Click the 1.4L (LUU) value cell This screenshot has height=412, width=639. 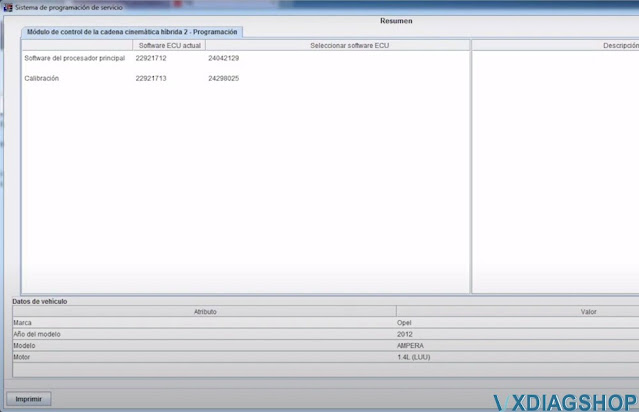[x=518, y=357]
